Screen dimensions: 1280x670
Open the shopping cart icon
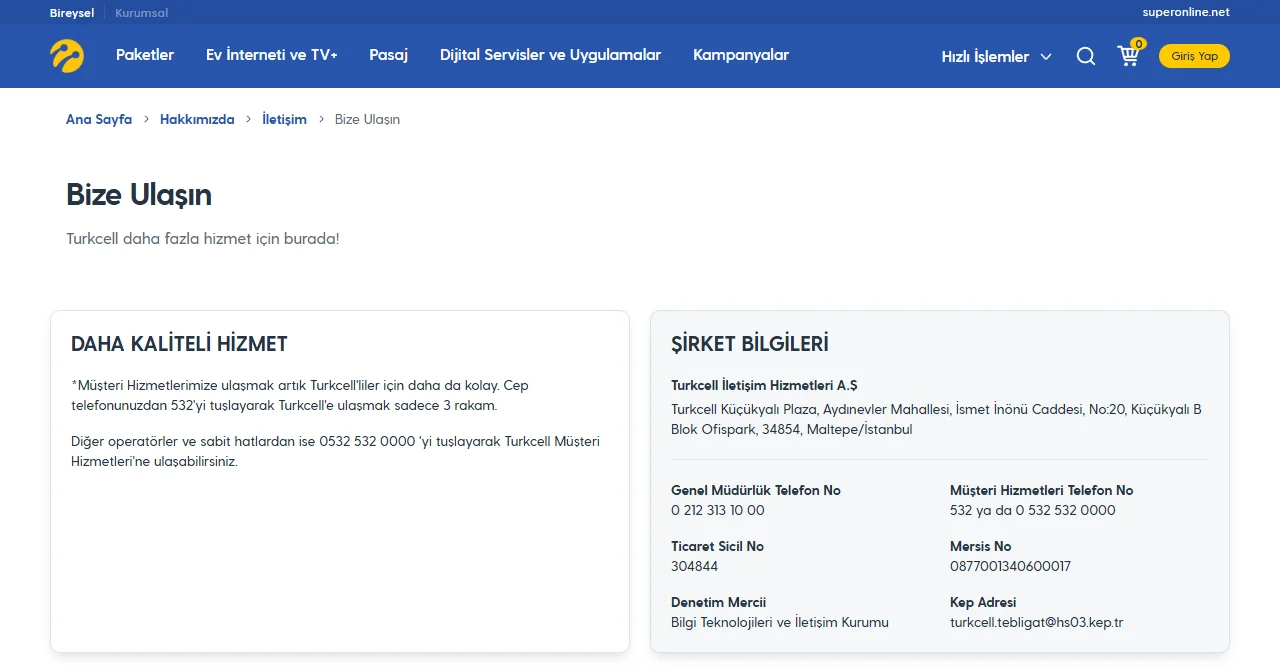coord(1129,55)
